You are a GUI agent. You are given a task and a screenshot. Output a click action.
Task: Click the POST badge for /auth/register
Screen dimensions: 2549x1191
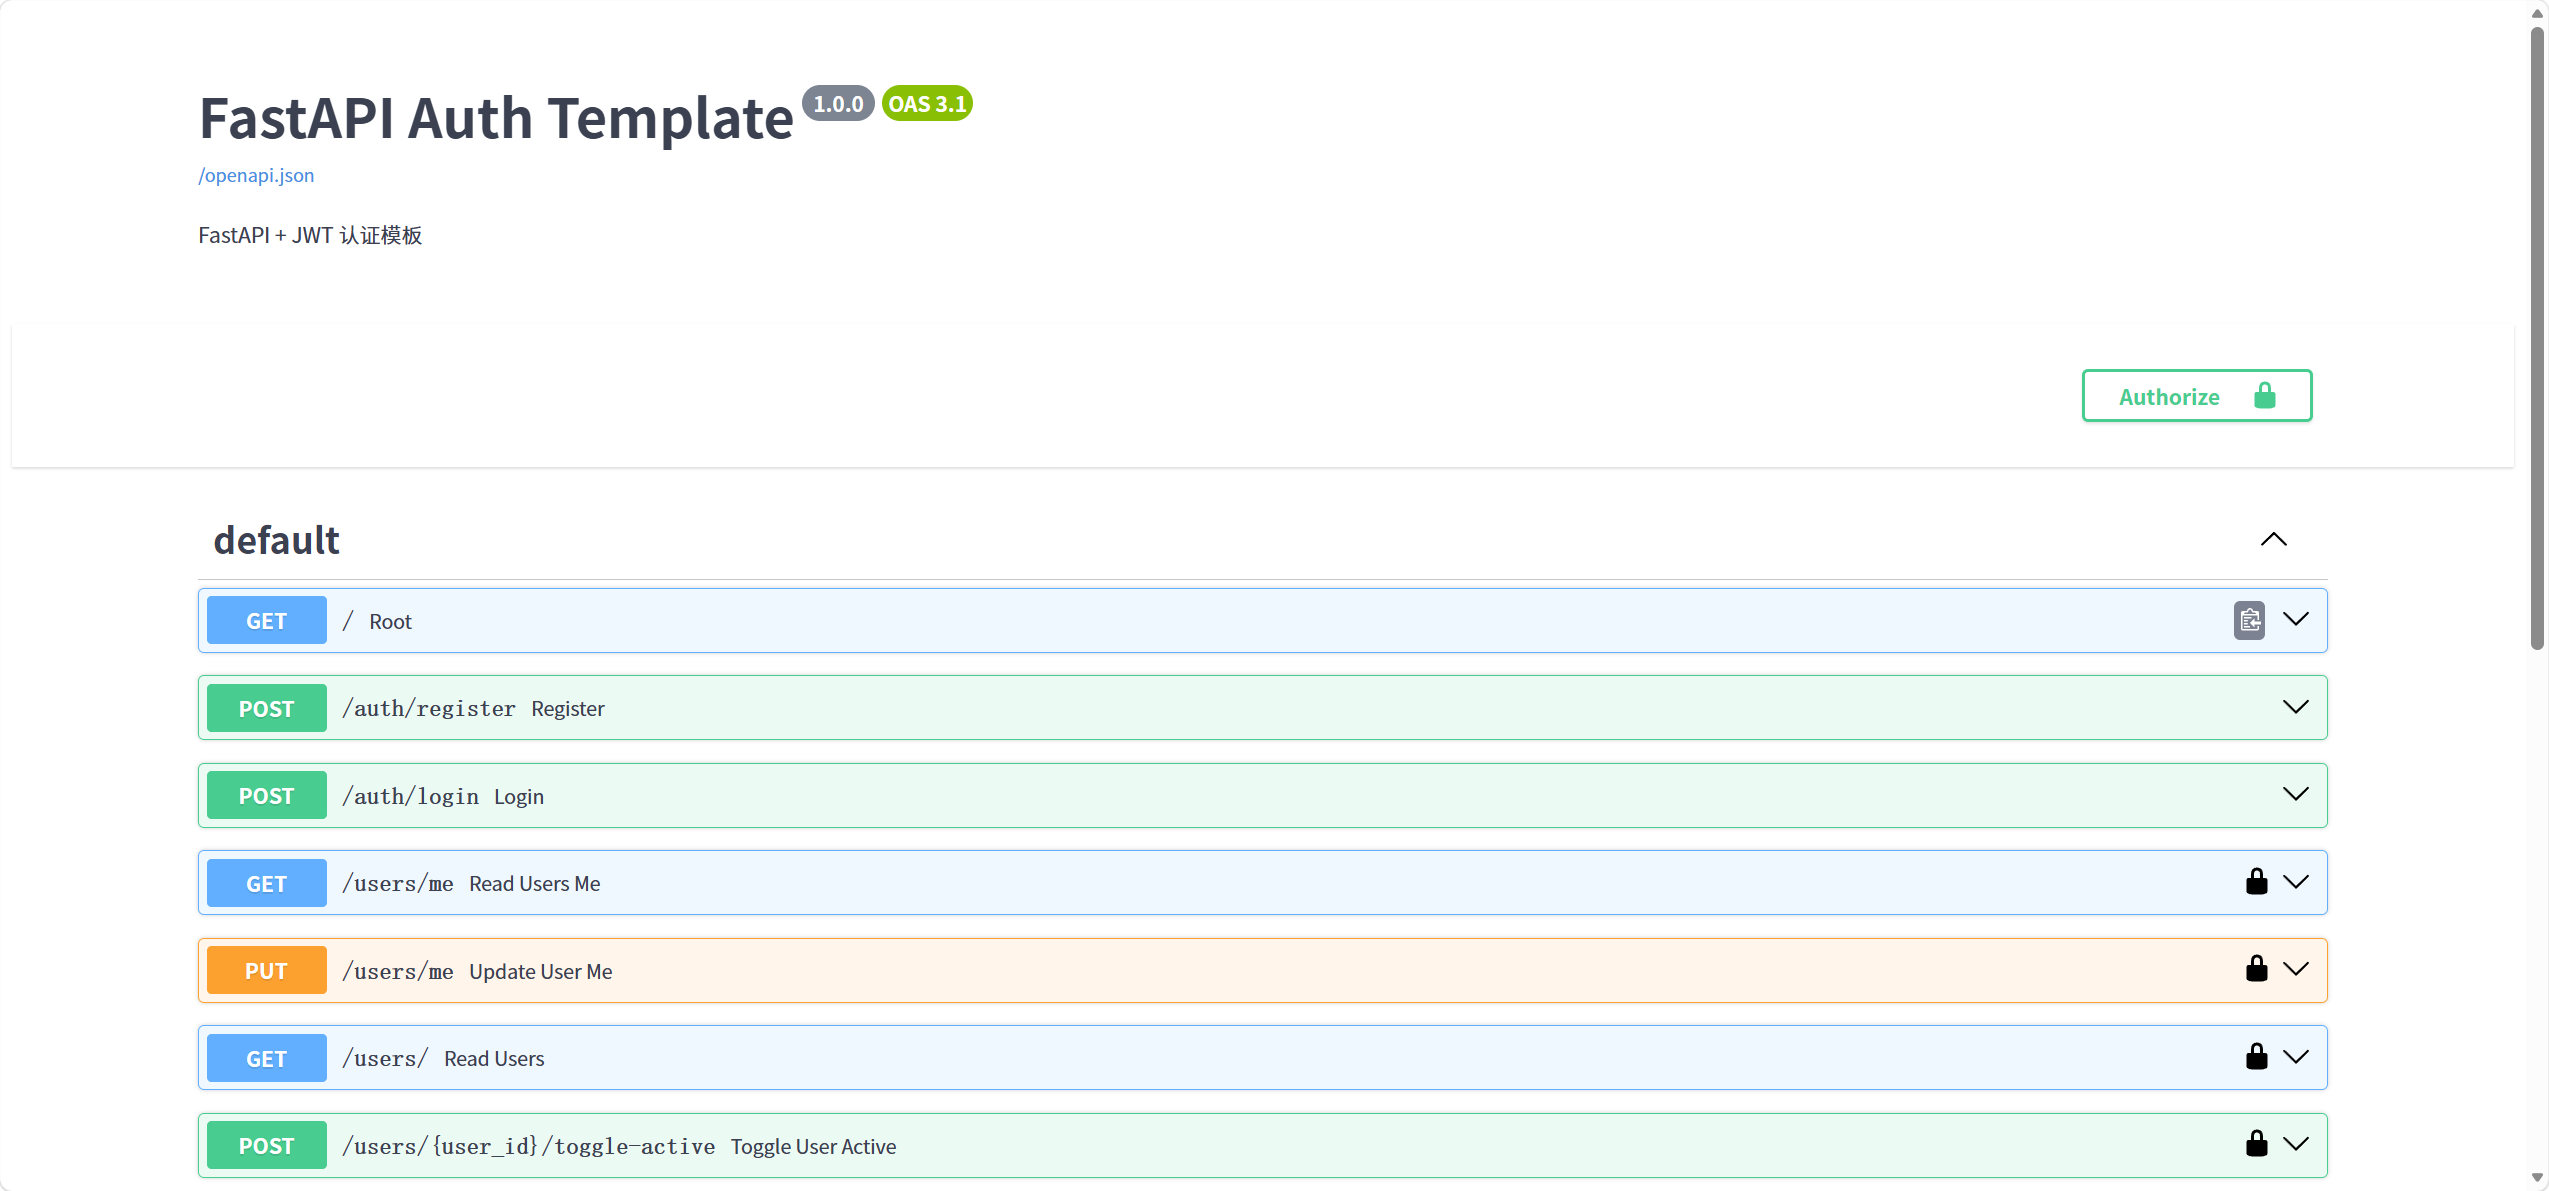pos(267,708)
